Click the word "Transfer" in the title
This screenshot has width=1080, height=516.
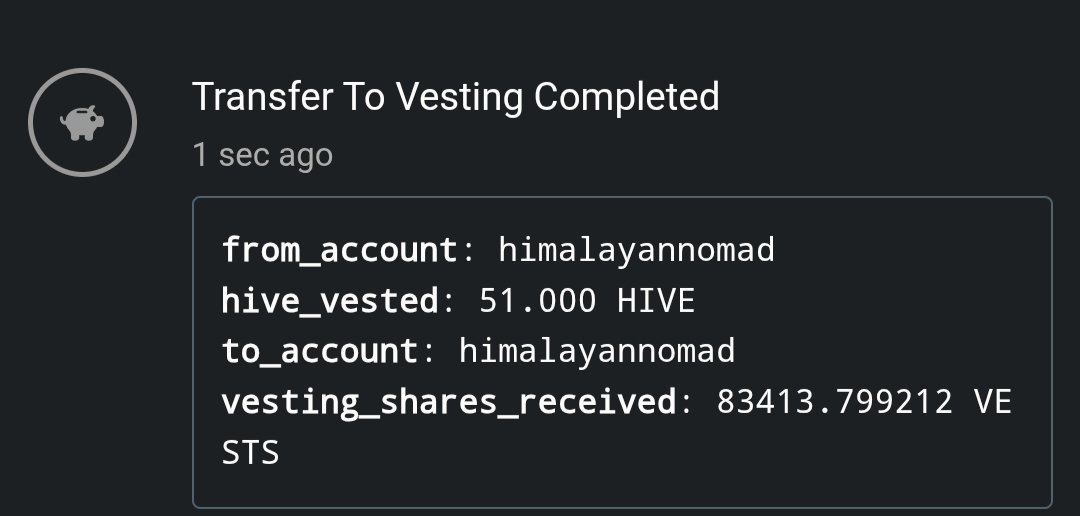coord(262,98)
